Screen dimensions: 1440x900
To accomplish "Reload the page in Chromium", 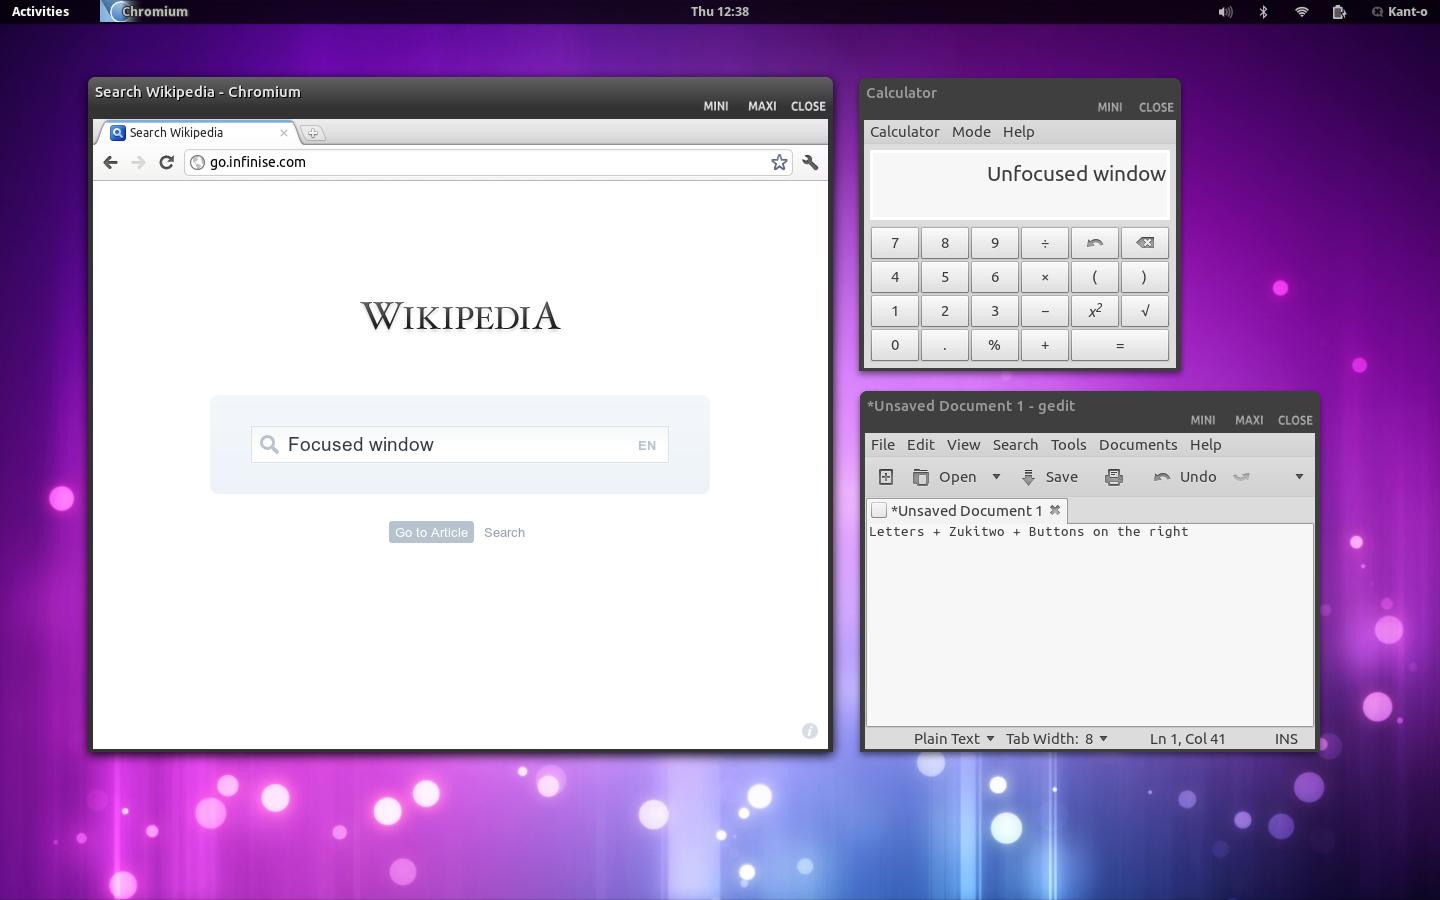I will click(167, 162).
